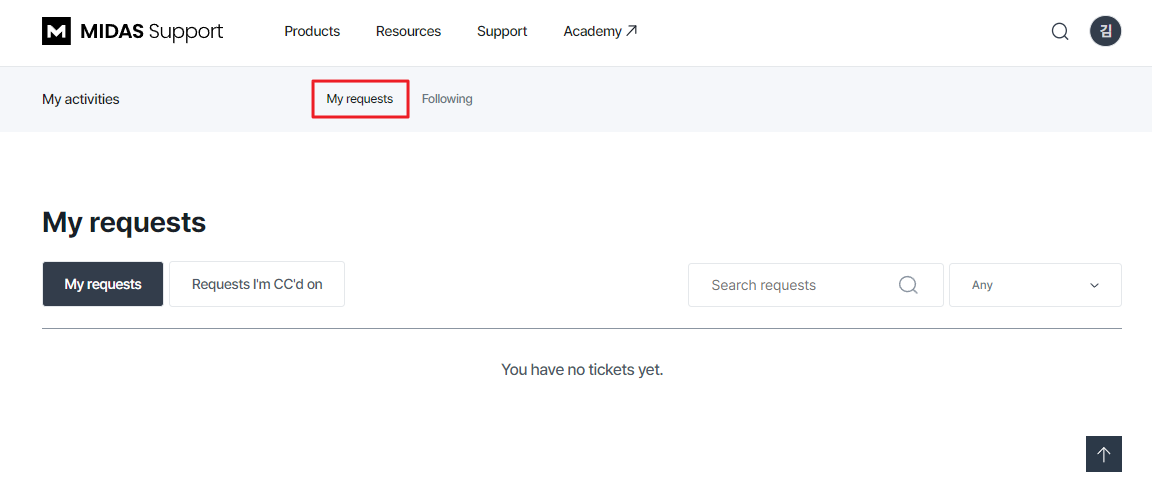
Task: Click the MIDAS Support title text
Action: [151, 32]
